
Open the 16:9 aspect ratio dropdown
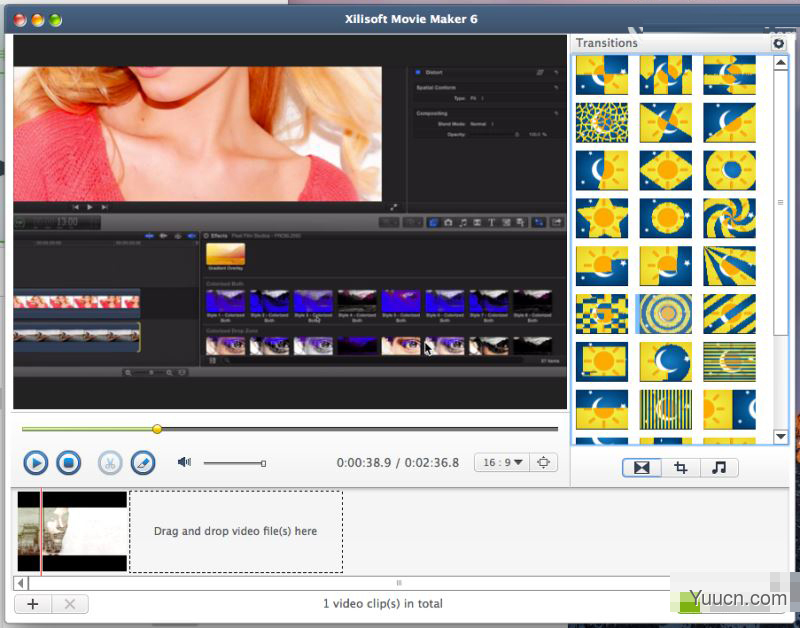click(502, 462)
